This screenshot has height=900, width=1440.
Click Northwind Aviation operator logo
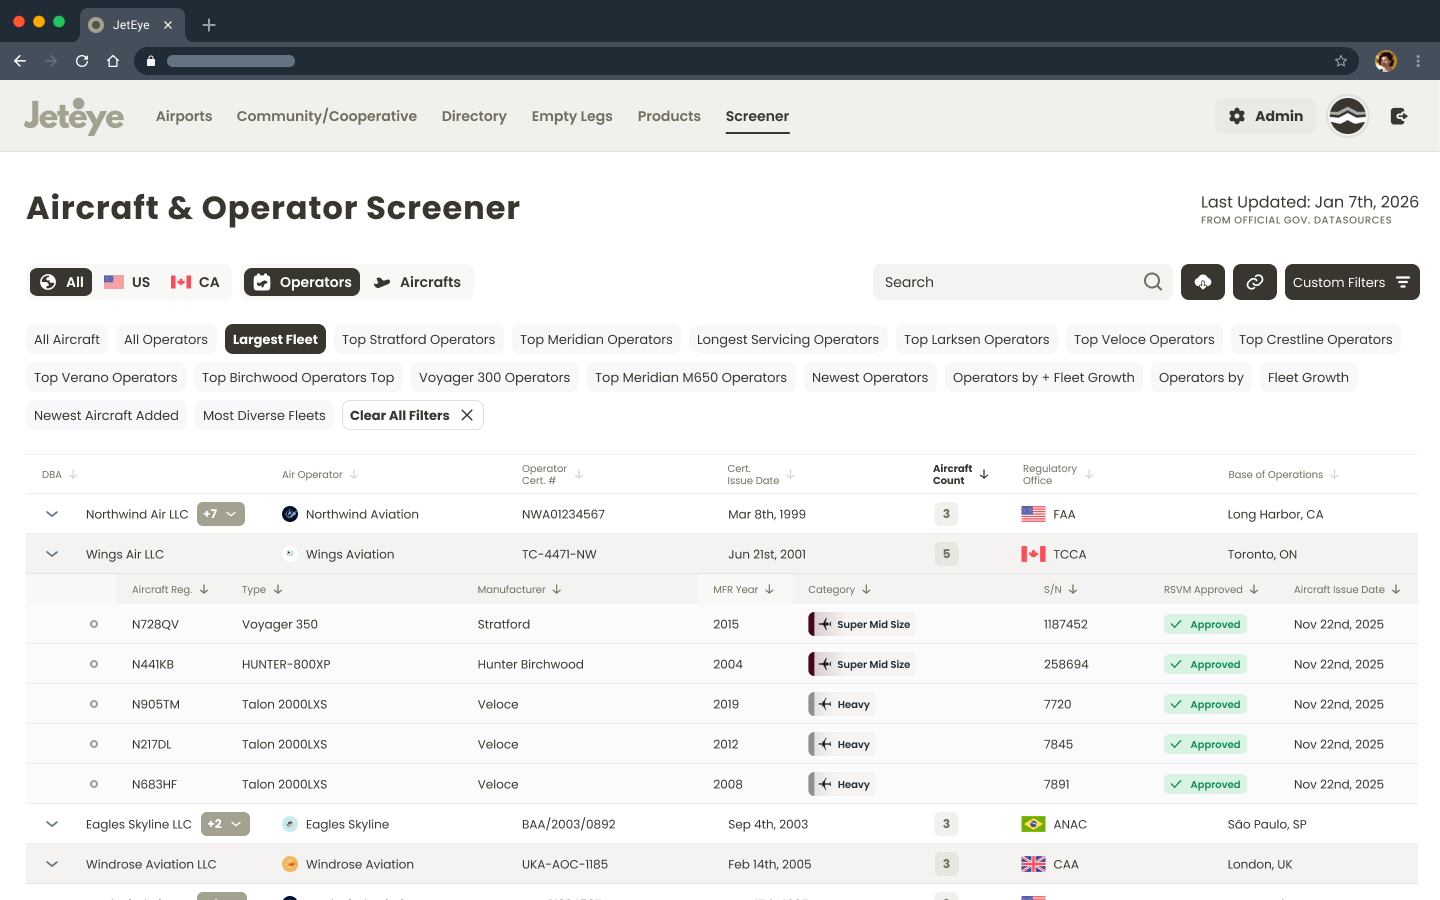tap(290, 514)
